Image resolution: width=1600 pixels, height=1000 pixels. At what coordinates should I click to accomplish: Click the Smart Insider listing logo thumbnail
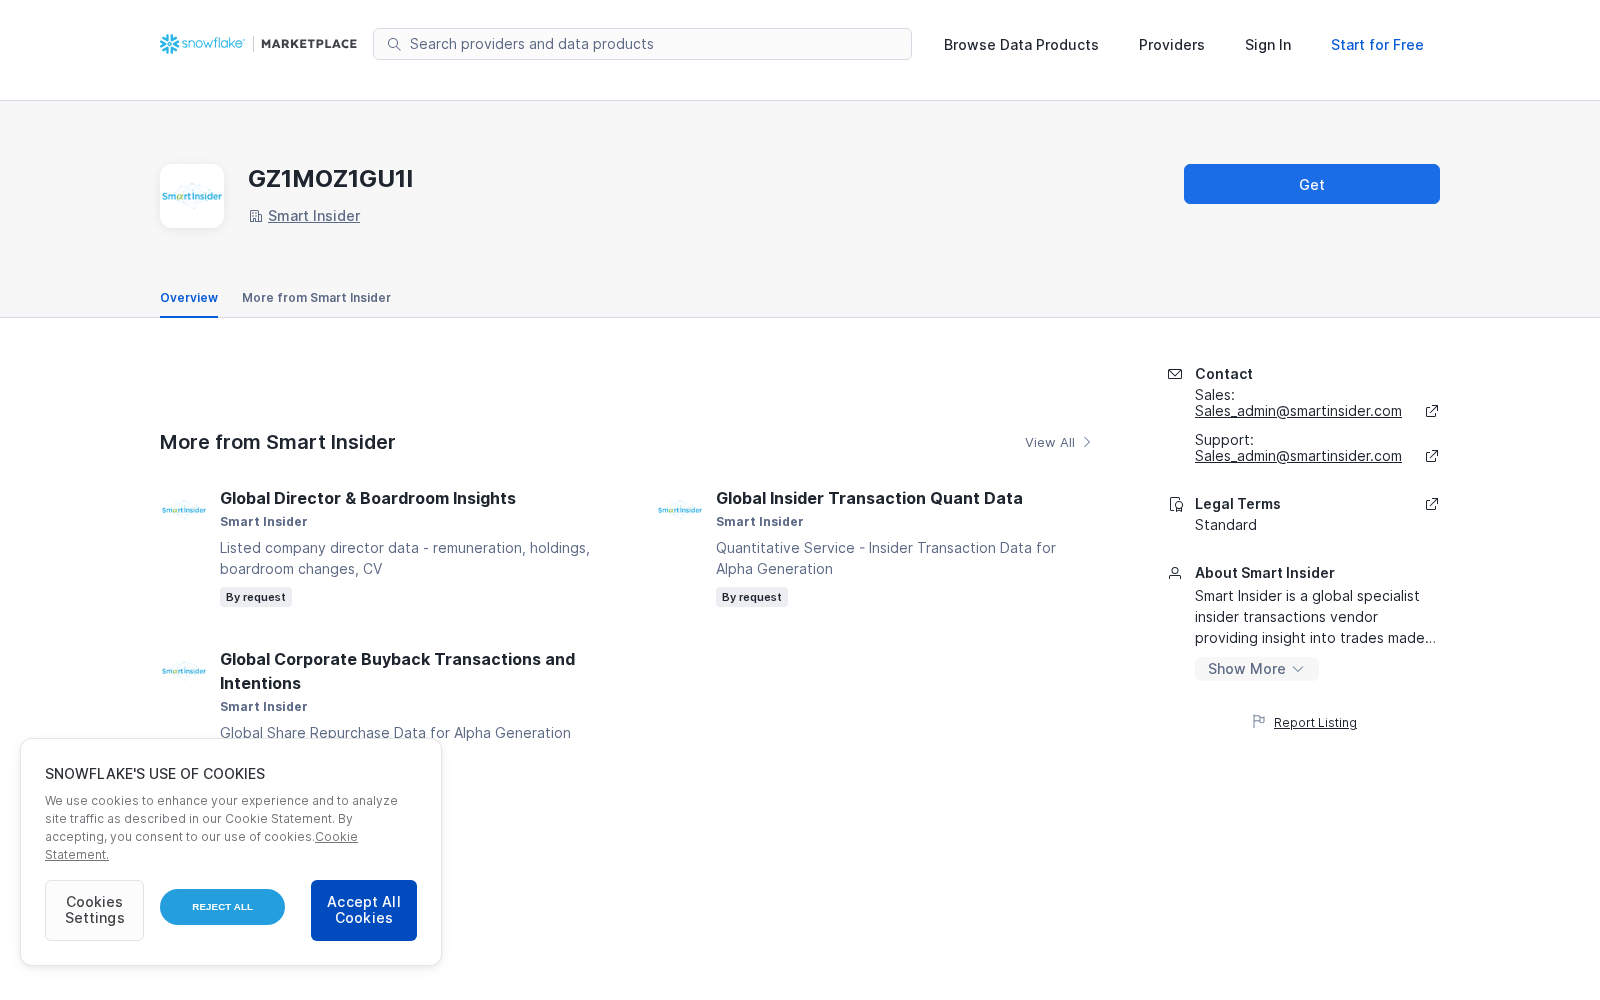tap(192, 196)
